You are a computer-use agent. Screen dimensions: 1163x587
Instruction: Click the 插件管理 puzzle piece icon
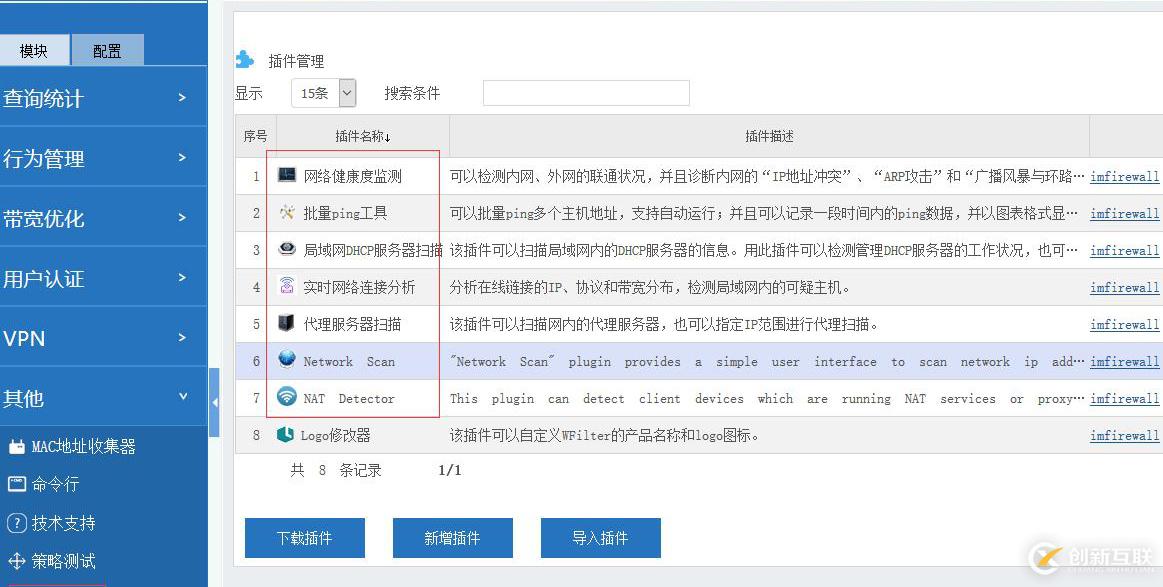(245, 59)
